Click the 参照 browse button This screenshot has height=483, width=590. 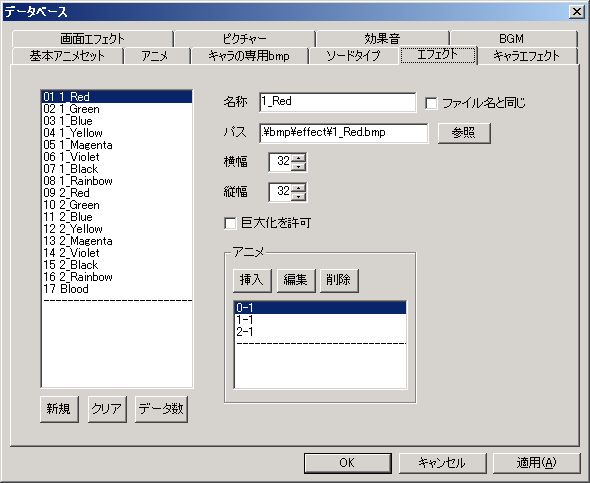pos(464,133)
